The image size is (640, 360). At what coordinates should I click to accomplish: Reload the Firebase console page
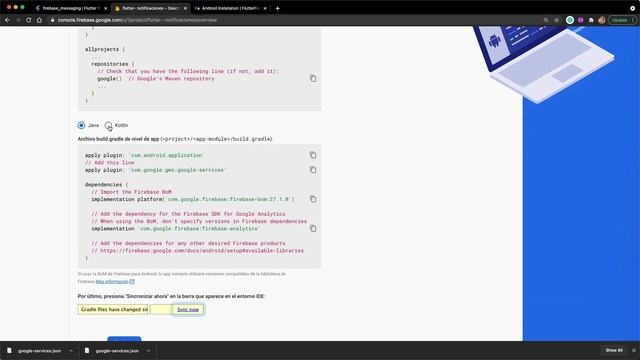click(x=29, y=20)
